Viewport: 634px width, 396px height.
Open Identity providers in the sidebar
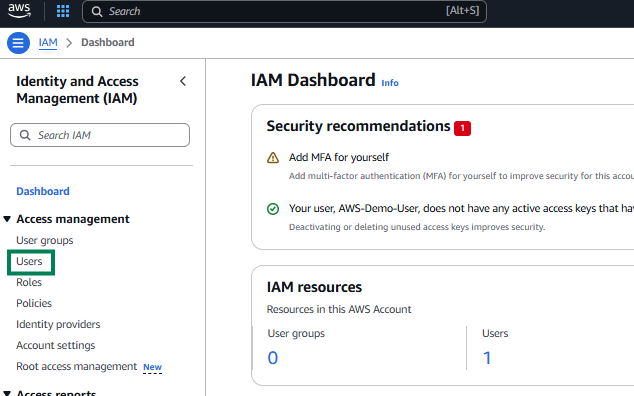[58, 324]
